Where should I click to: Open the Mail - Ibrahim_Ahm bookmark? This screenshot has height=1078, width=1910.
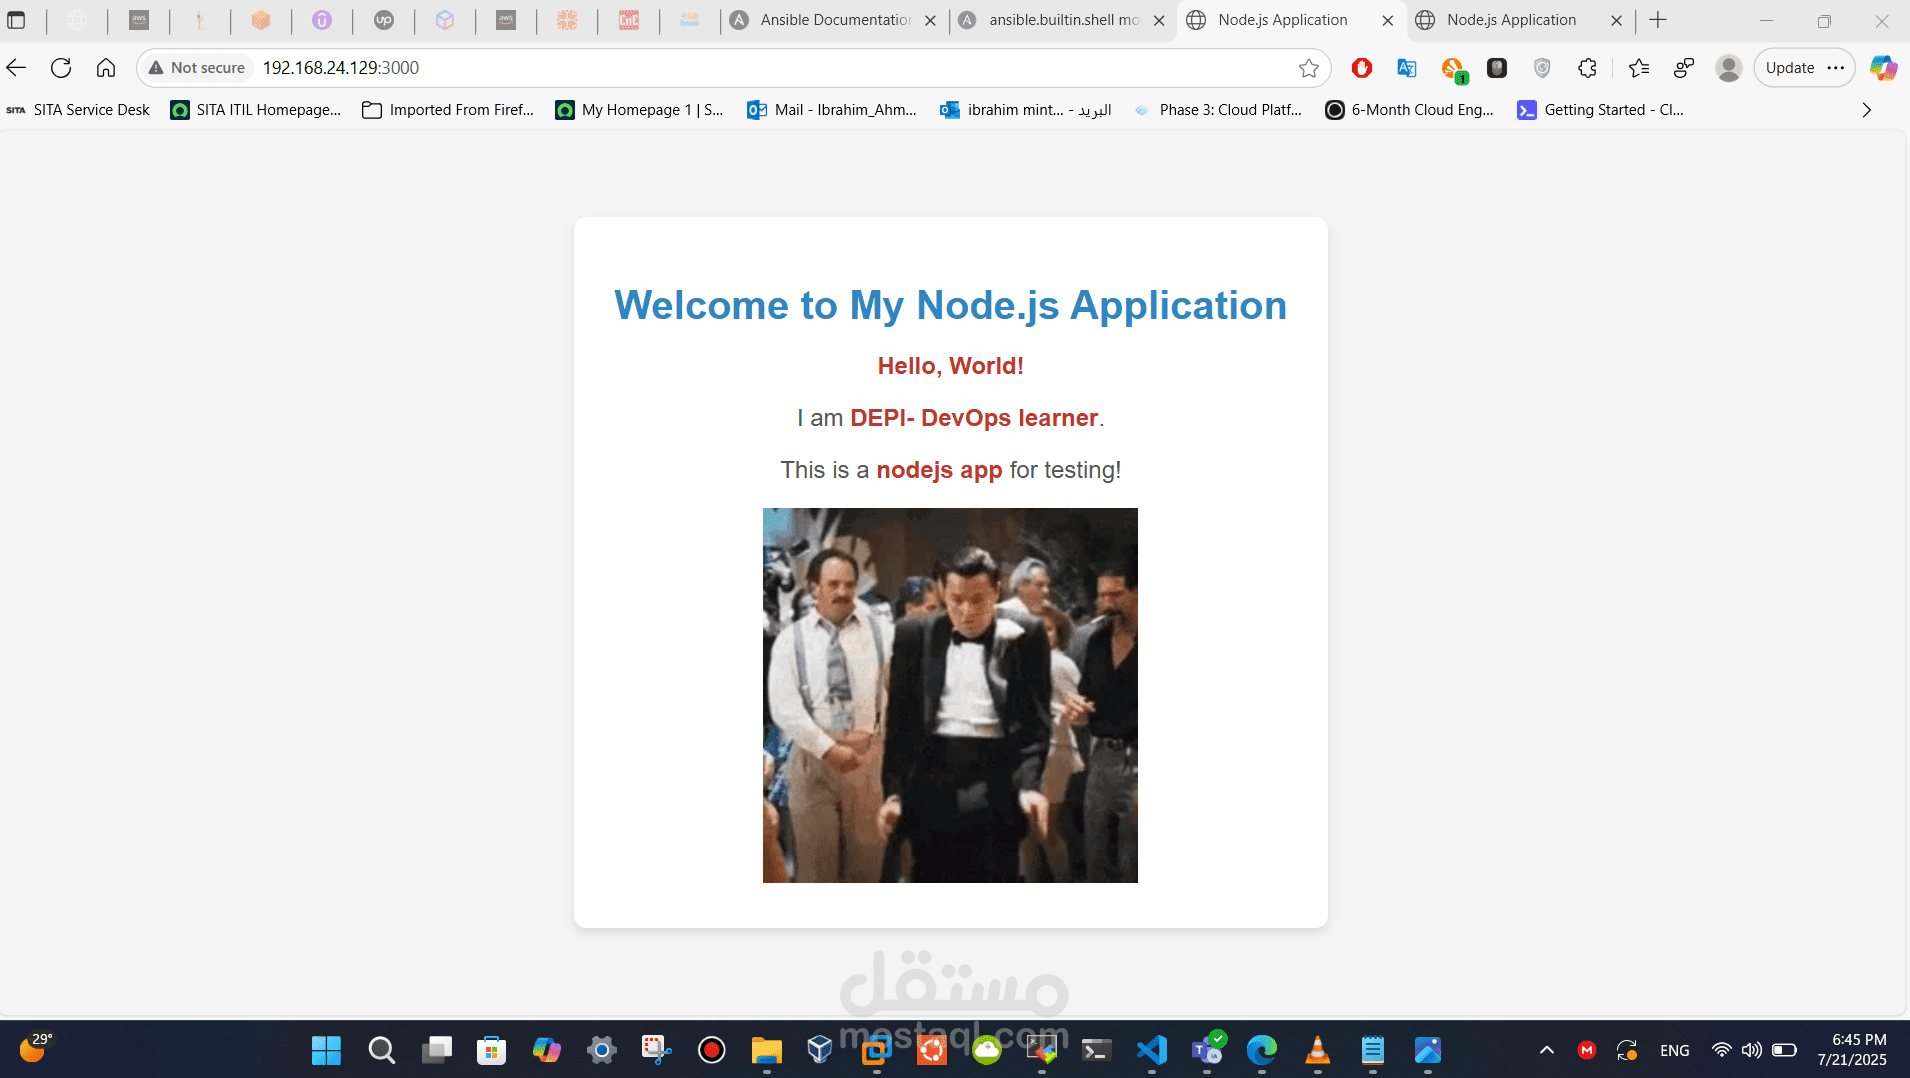coord(832,110)
